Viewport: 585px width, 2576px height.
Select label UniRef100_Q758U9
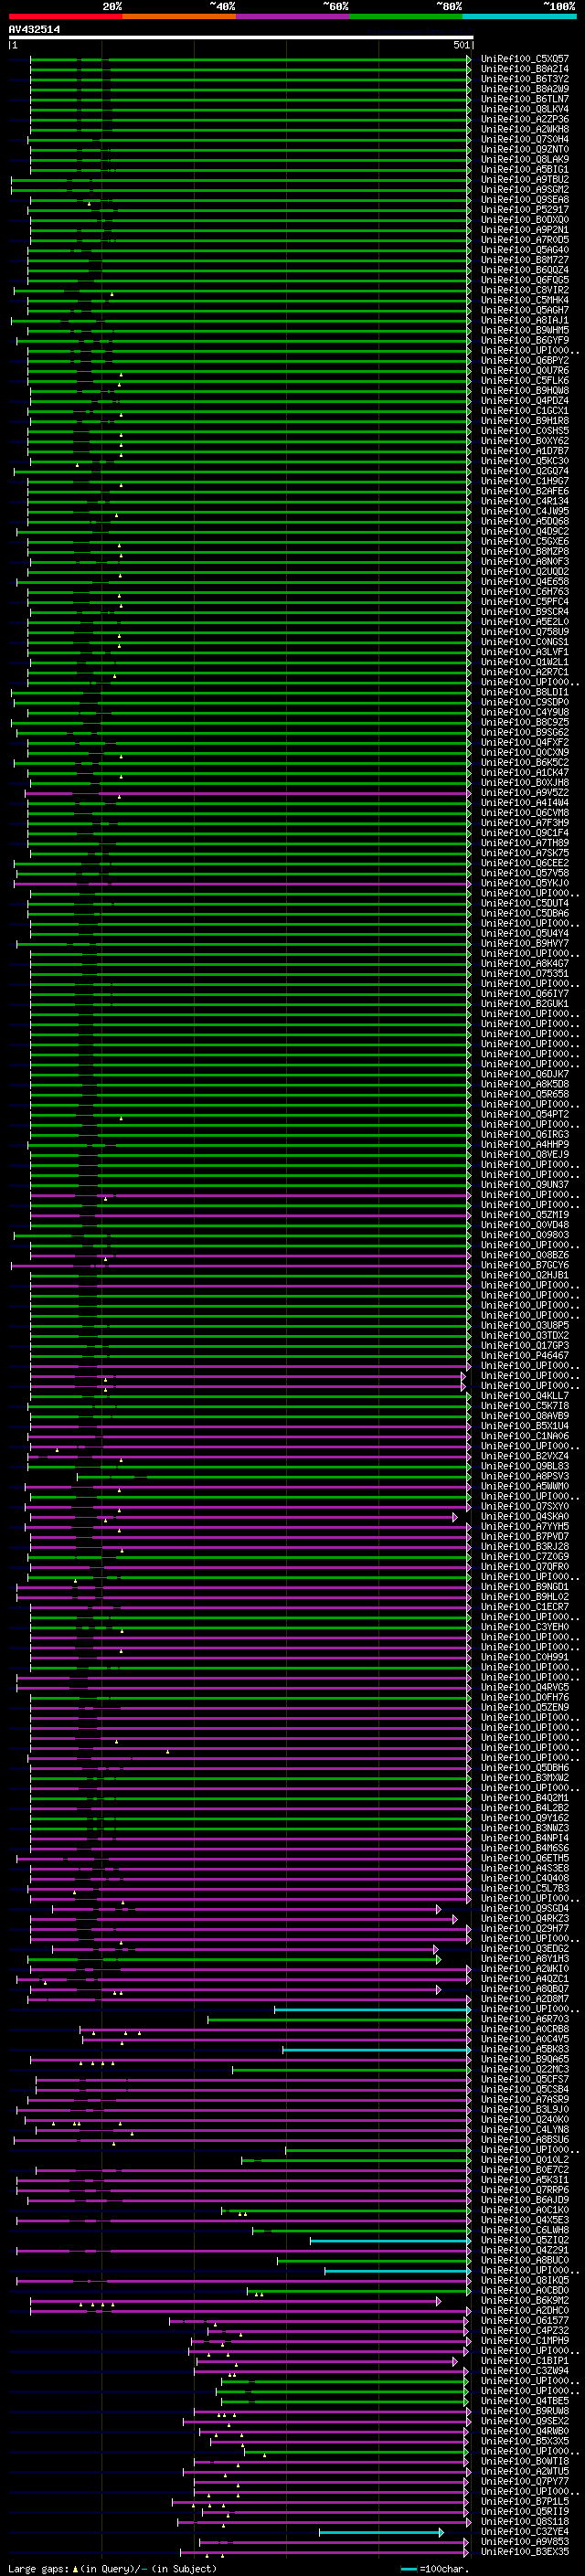pos(524,632)
